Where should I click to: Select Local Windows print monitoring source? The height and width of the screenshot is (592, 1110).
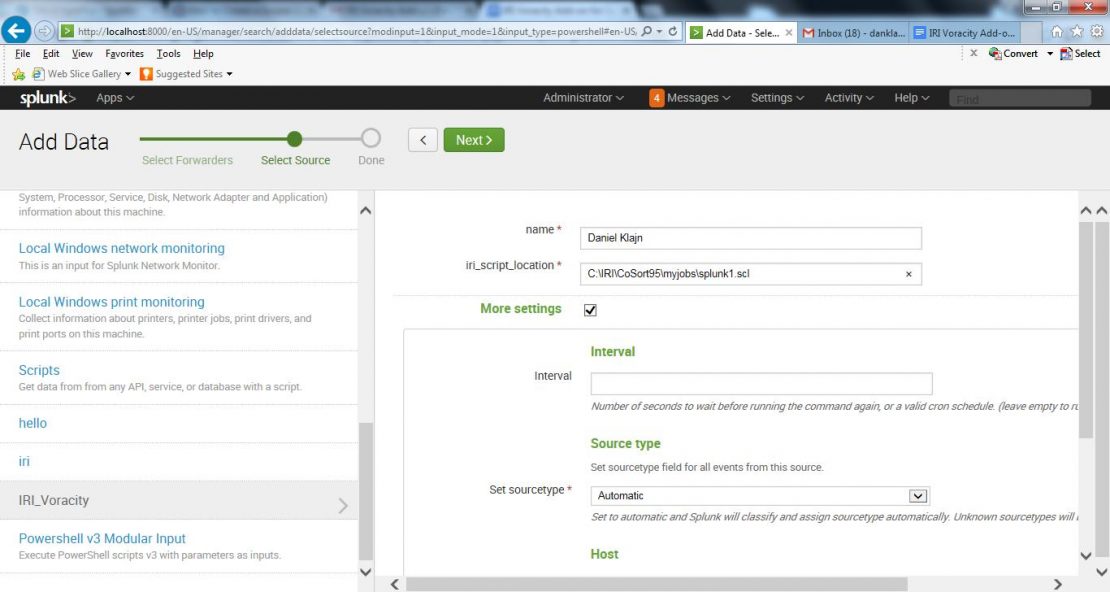(112, 302)
